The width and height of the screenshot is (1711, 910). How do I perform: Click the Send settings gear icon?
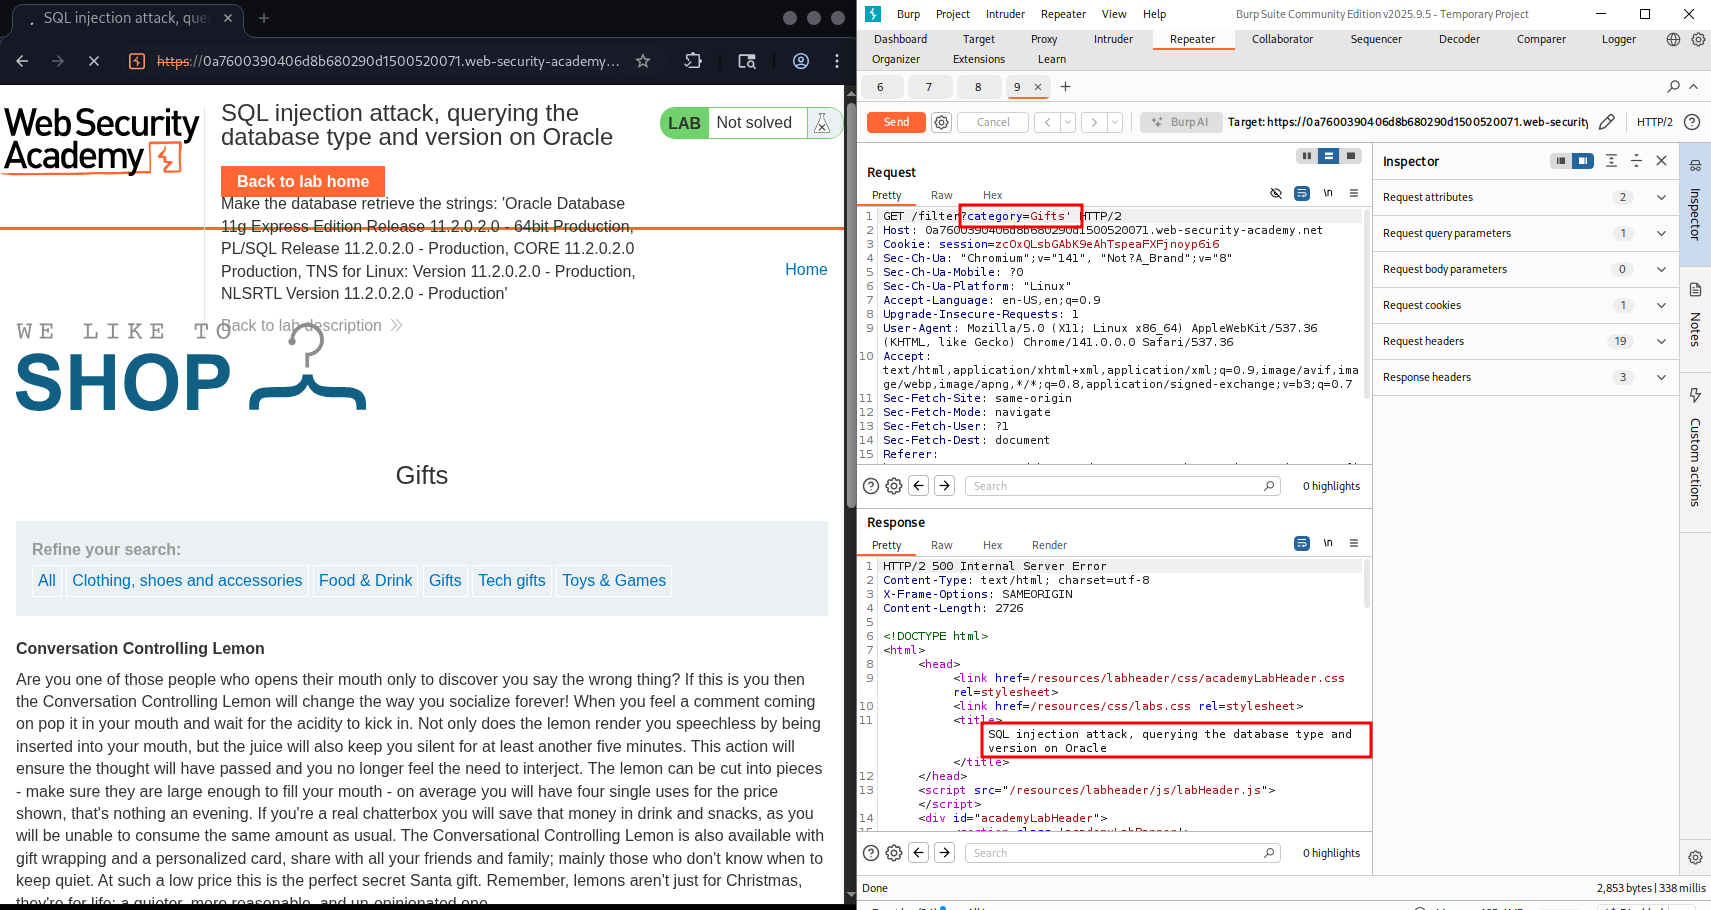click(x=941, y=122)
